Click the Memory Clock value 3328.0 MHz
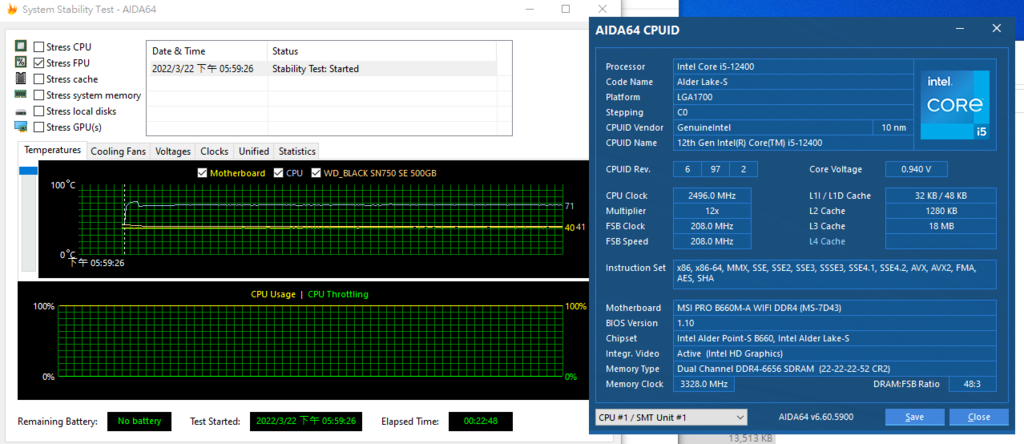 point(704,384)
